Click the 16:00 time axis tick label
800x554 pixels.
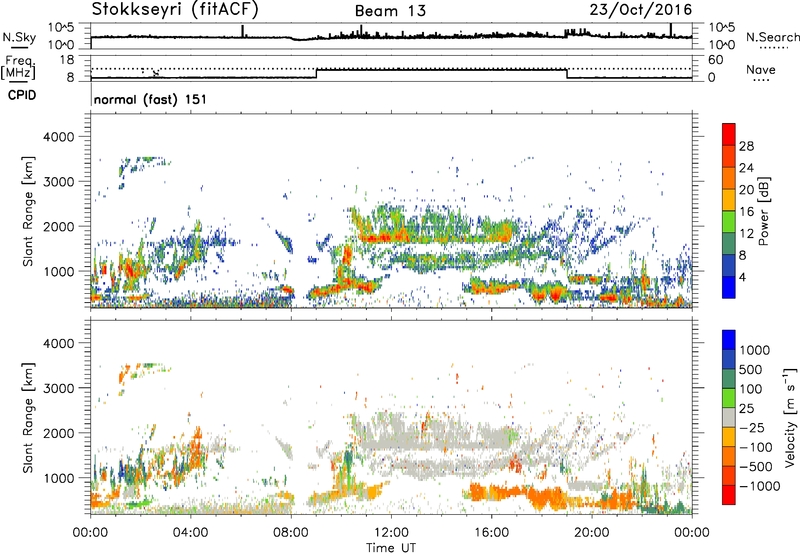click(x=491, y=533)
